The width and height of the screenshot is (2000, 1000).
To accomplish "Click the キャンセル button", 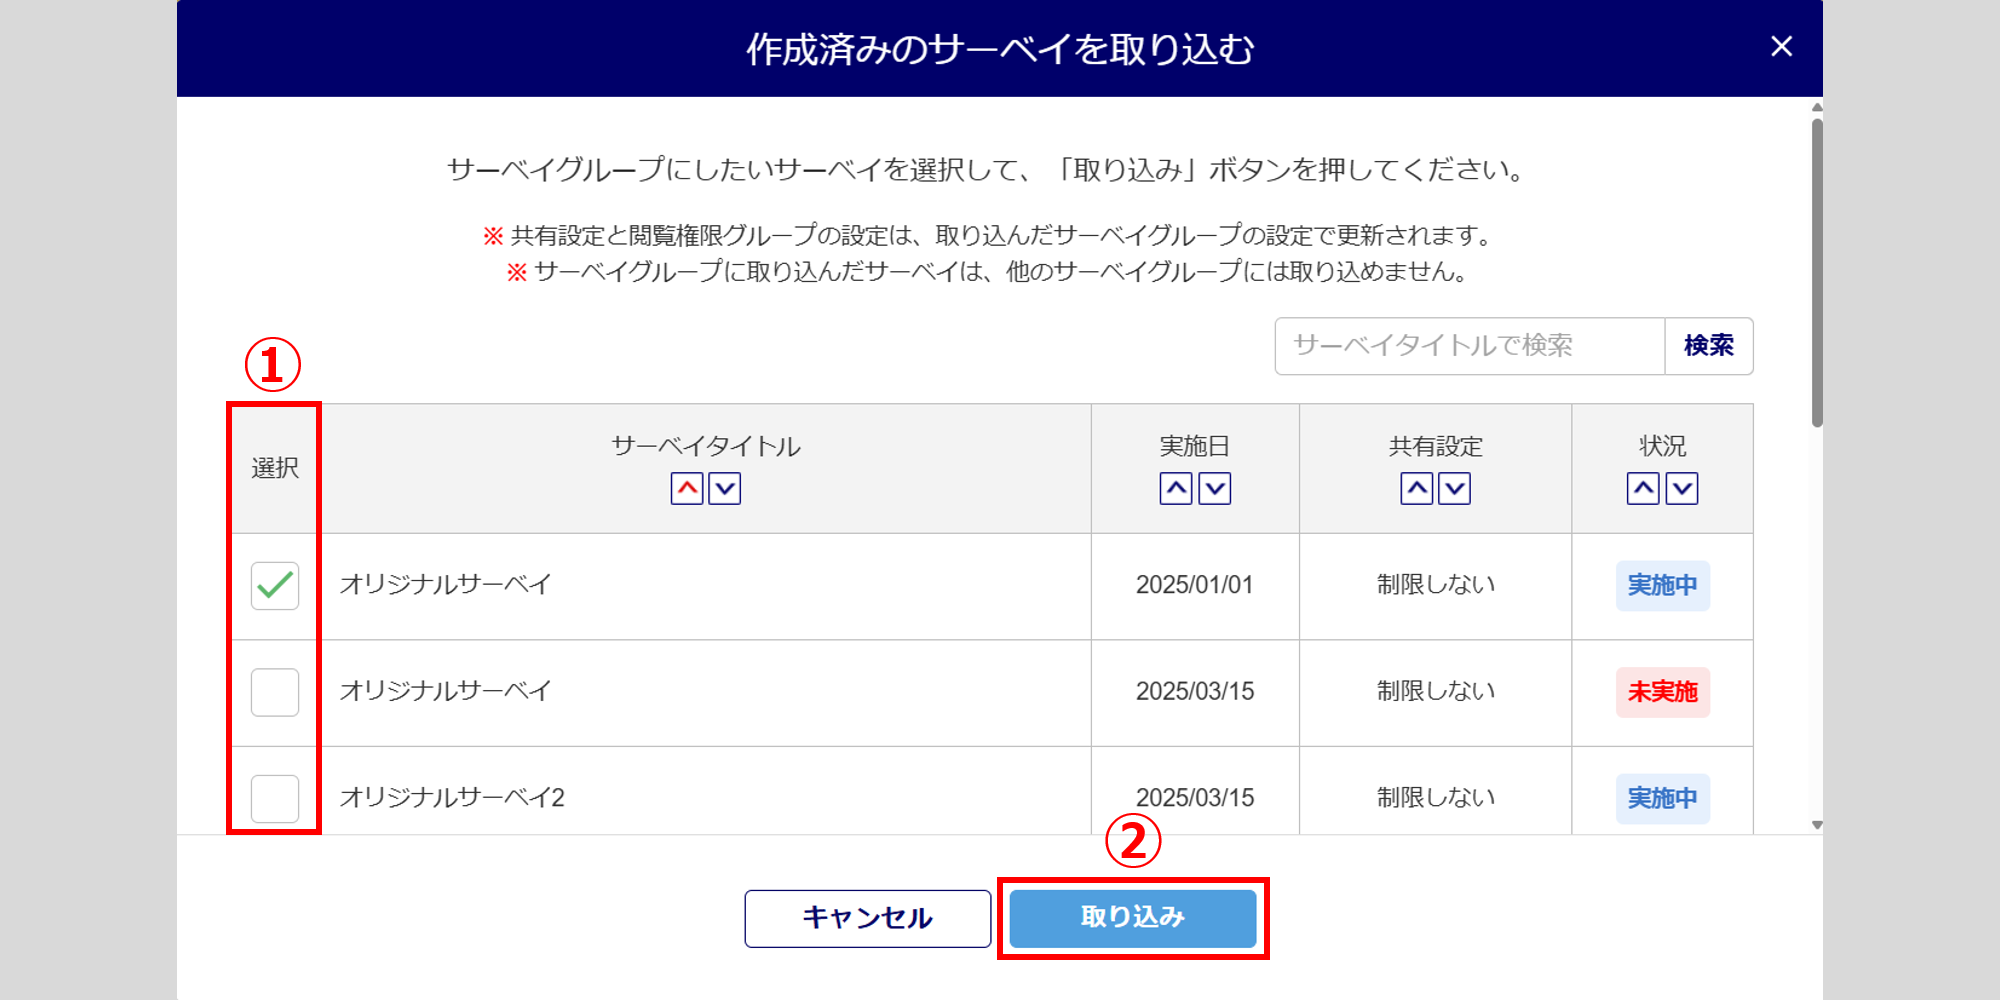I will [x=868, y=918].
